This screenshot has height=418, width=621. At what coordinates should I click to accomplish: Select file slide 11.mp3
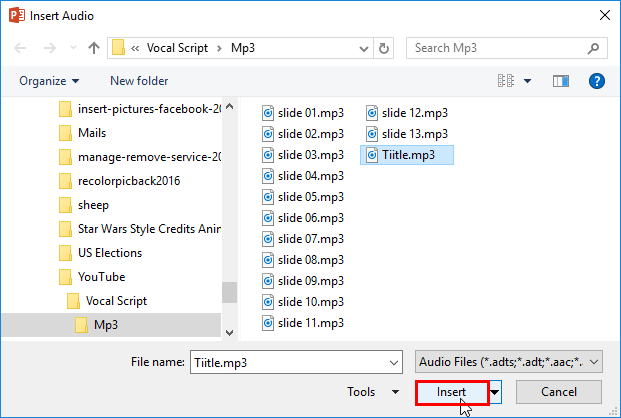tap(303, 323)
